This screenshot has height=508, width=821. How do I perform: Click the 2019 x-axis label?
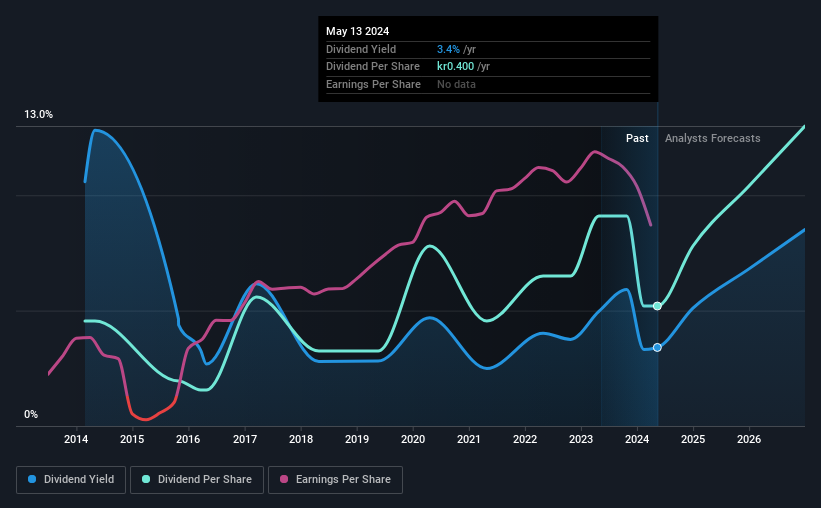pos(357,439)
